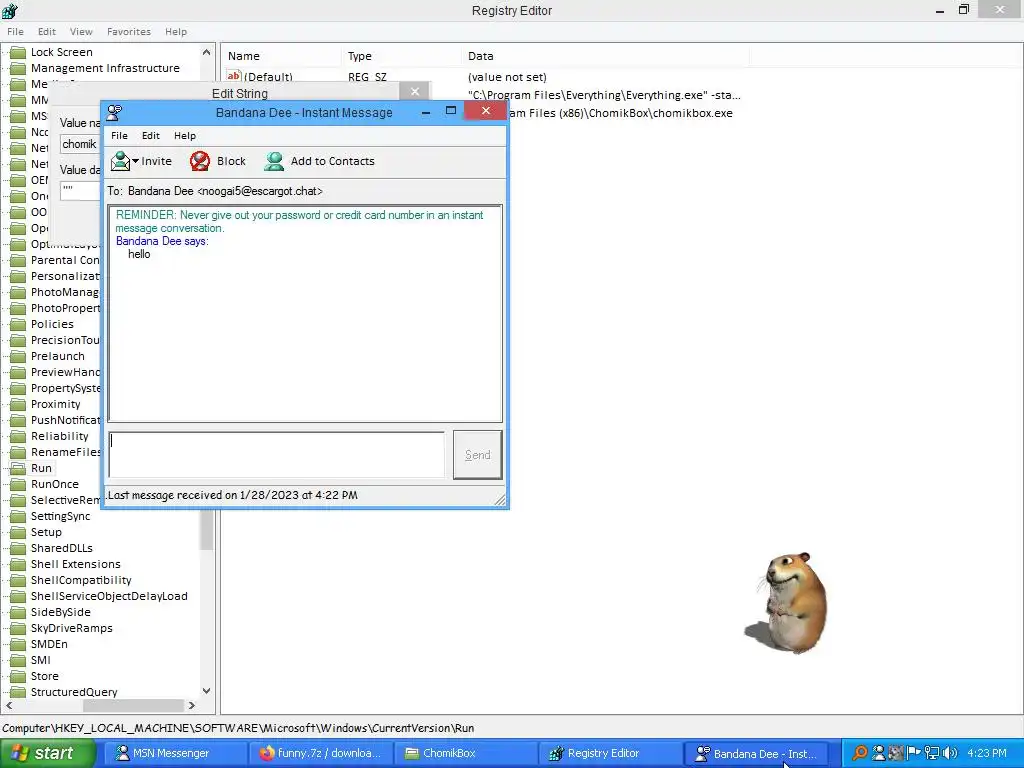Image resolution: width=1024 pixels, height=768 pixels.
Task: Click into the chat message input box
Action: click(276, 455)
